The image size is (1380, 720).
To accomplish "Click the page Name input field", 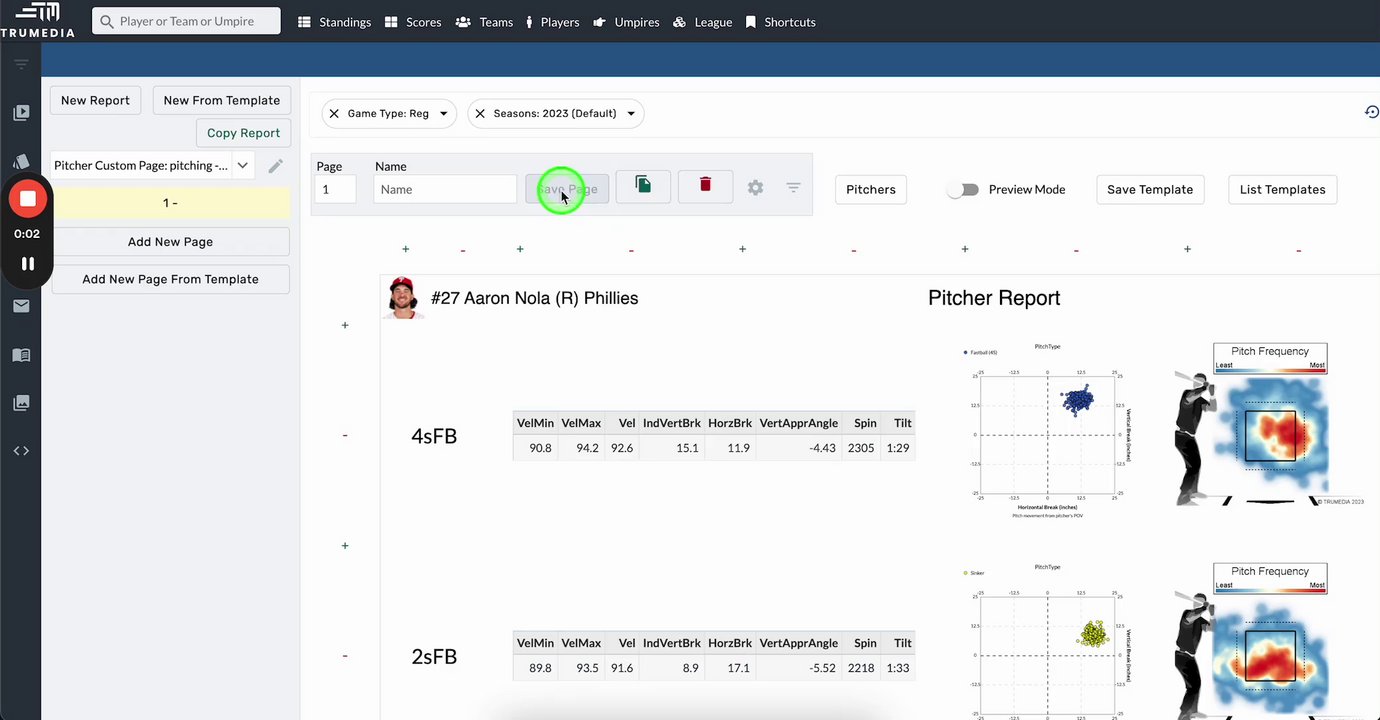I will (x=445, y=189).
